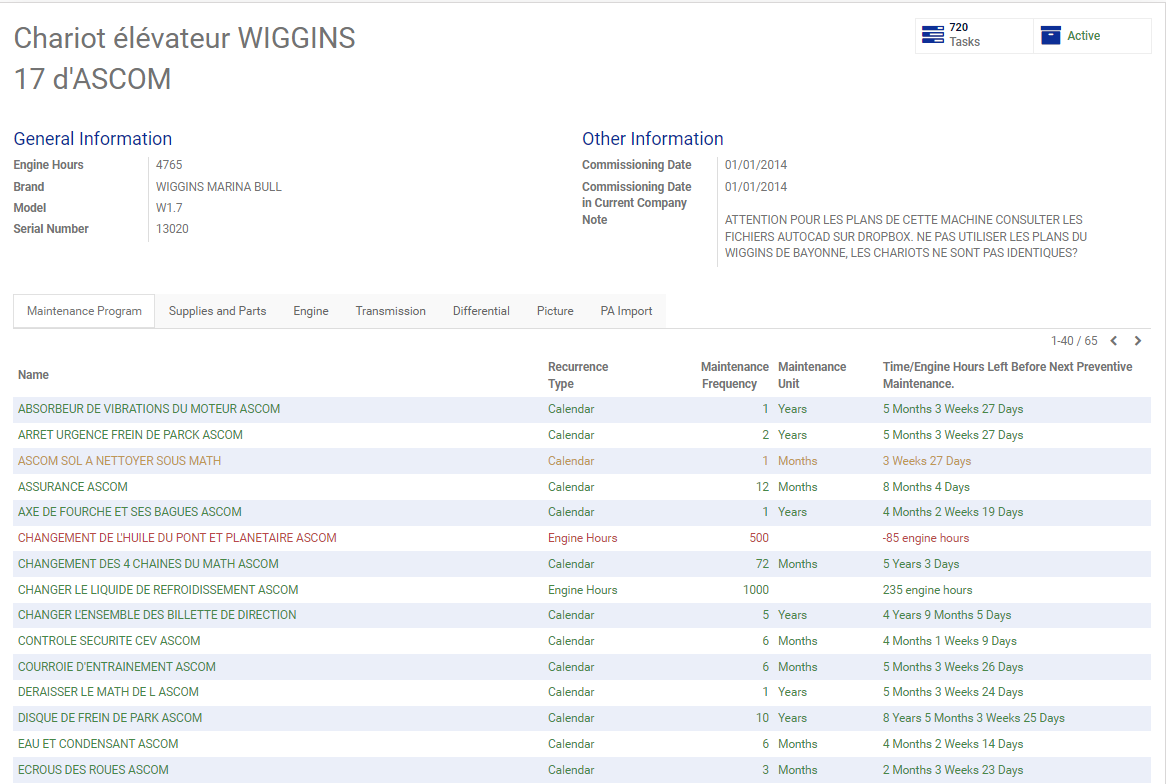The image size is (1166, 784).
Task: Open the Differential tab
Action: tap(481, 311)
